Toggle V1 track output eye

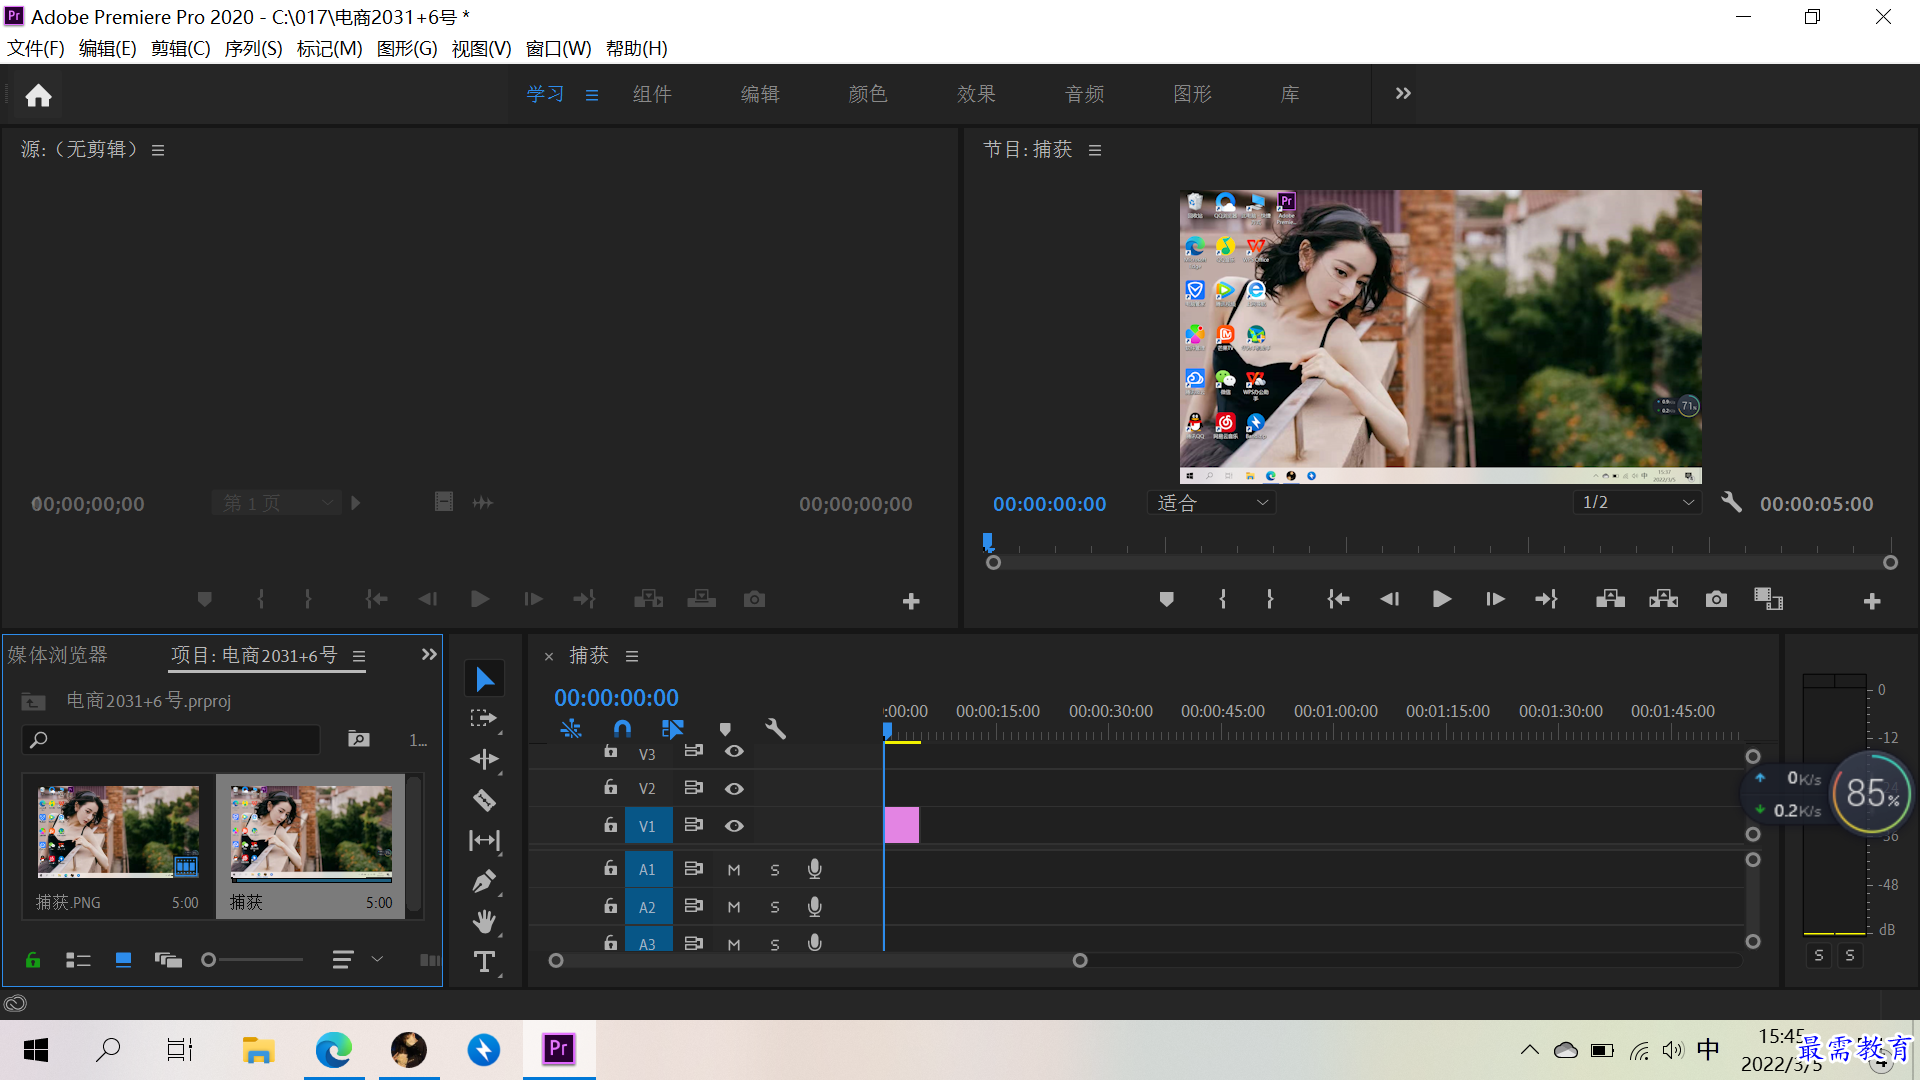(734, 826)
